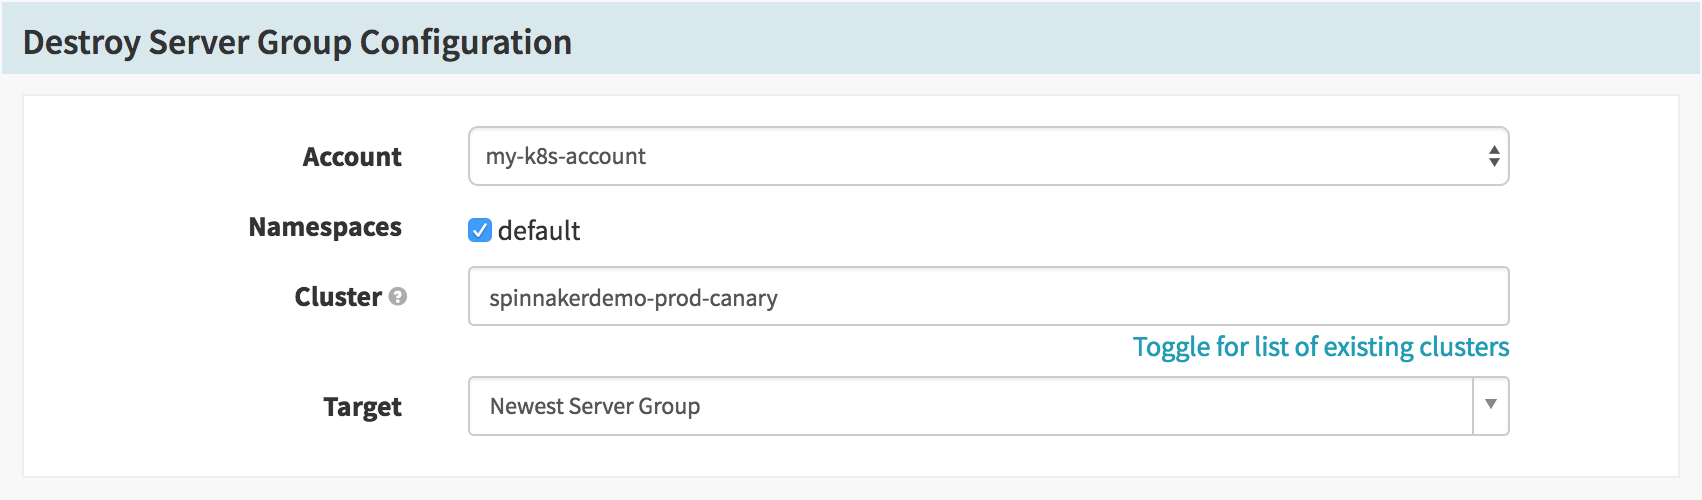The width and height of the screenshot is (1702, 500).
Task: Click the Target field's down-arrow icon
Action: [1491, 405]
